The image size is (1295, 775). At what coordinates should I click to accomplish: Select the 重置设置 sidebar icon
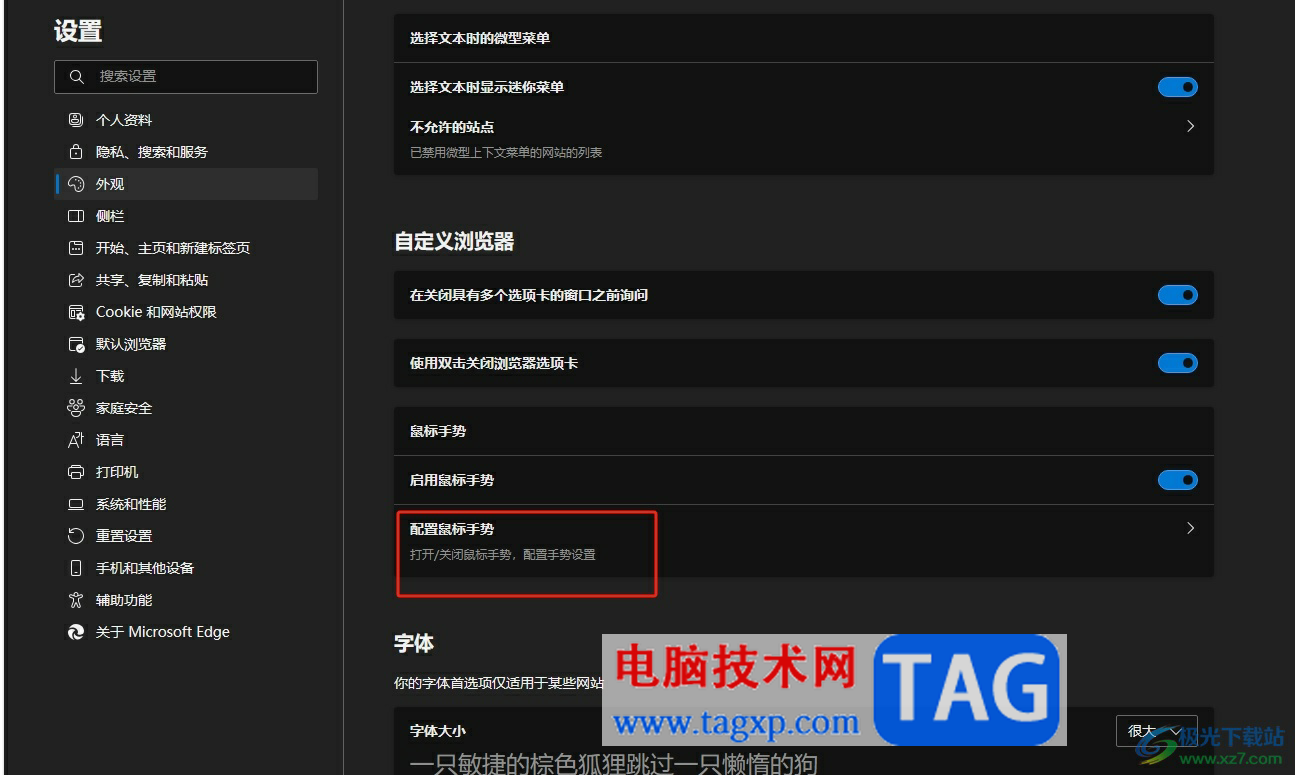click(77, 535)
